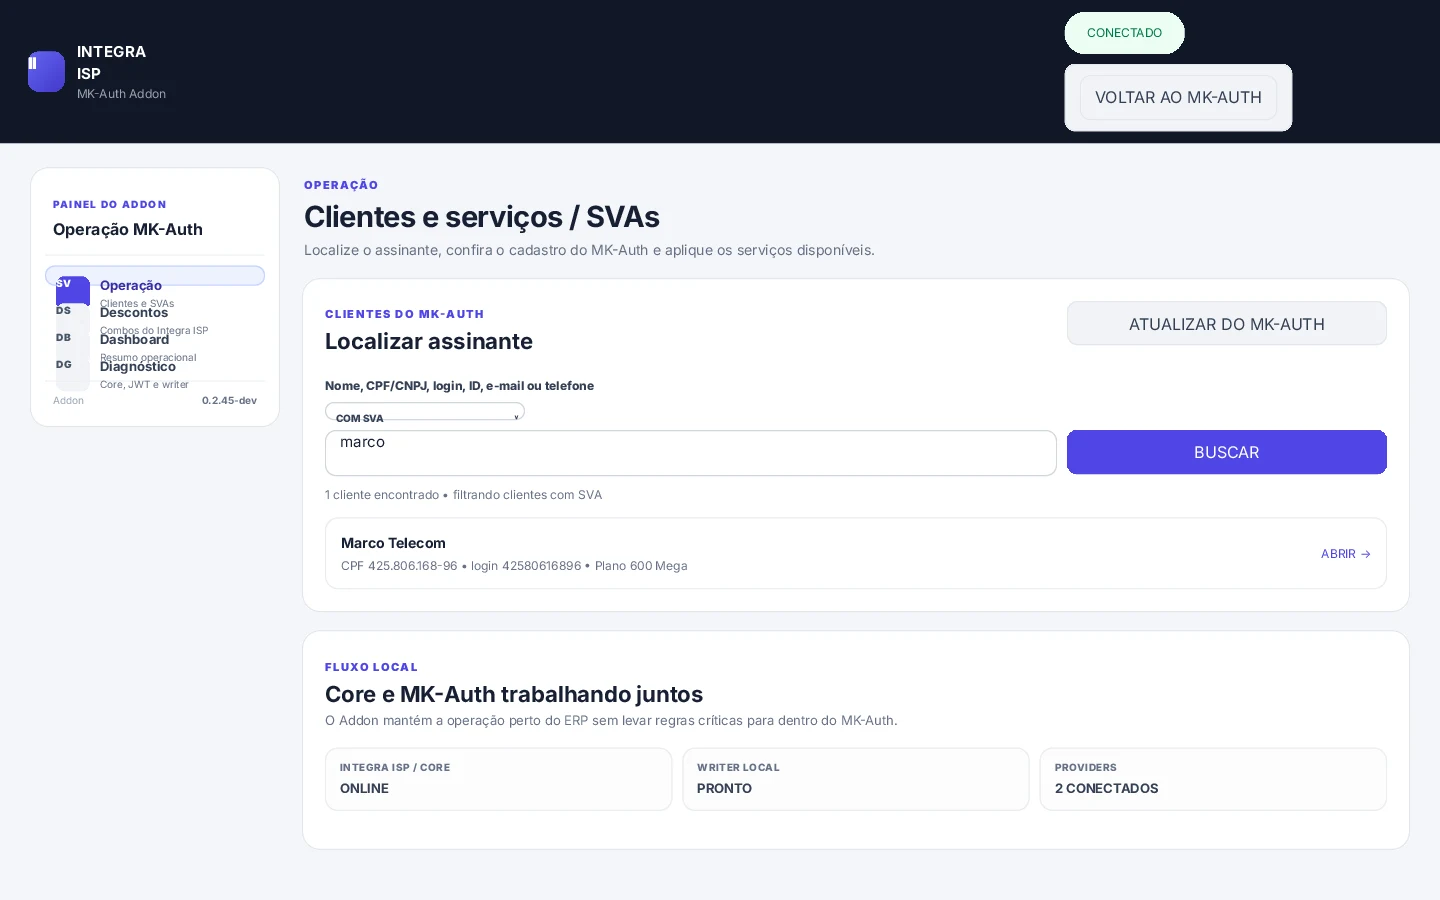Click the 'Core, JWT e writer' caption
Viewport: 1440px width, 900px height.
pos(144,384)
